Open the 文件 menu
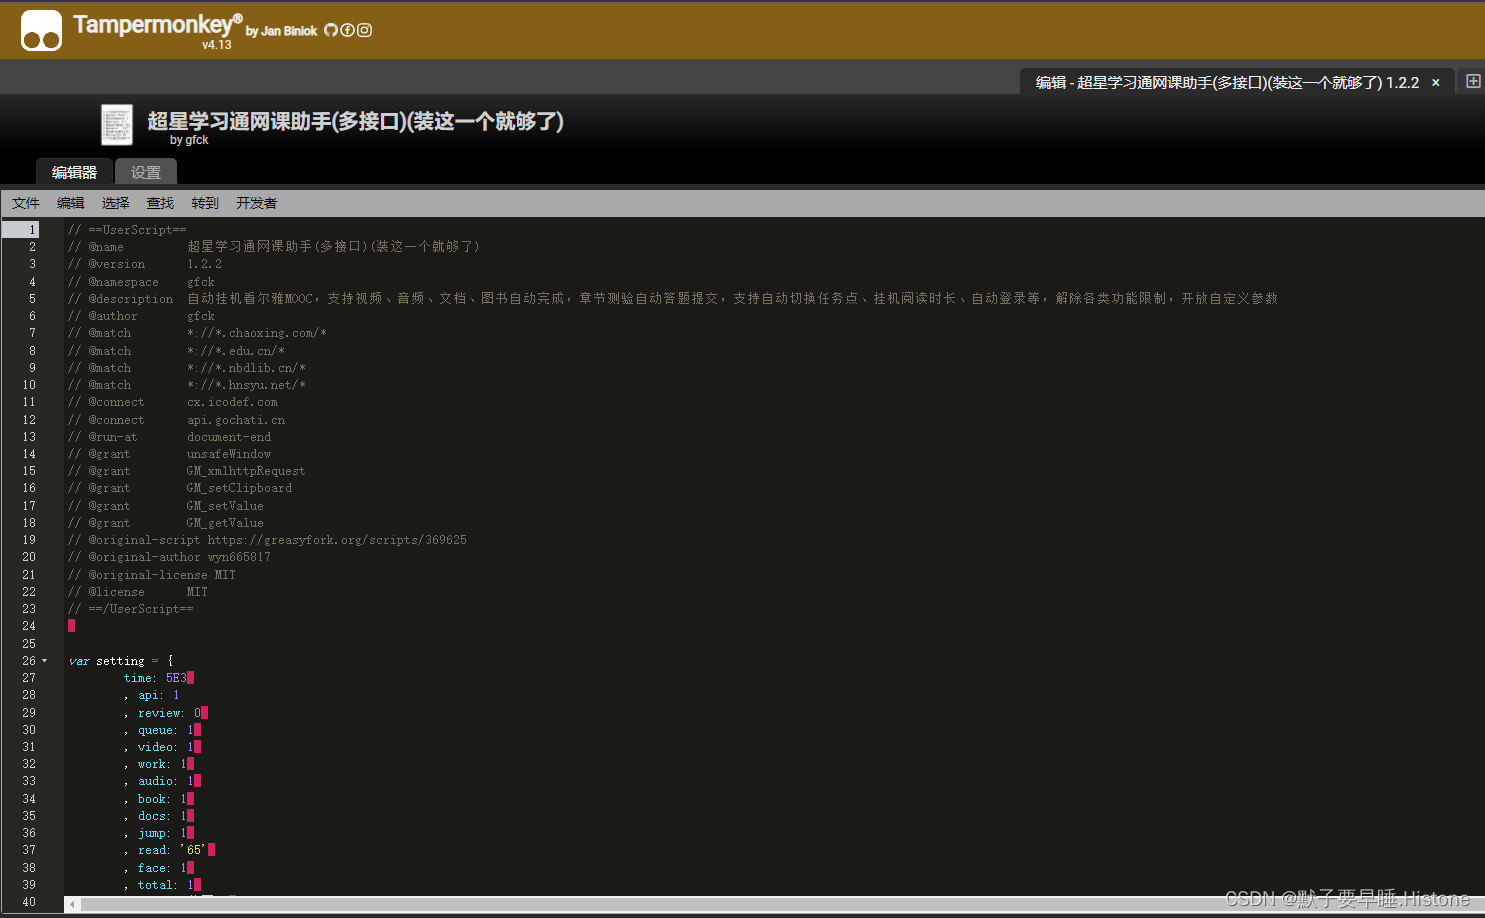This screenshot has width=1485, height=918. [26, 203]
